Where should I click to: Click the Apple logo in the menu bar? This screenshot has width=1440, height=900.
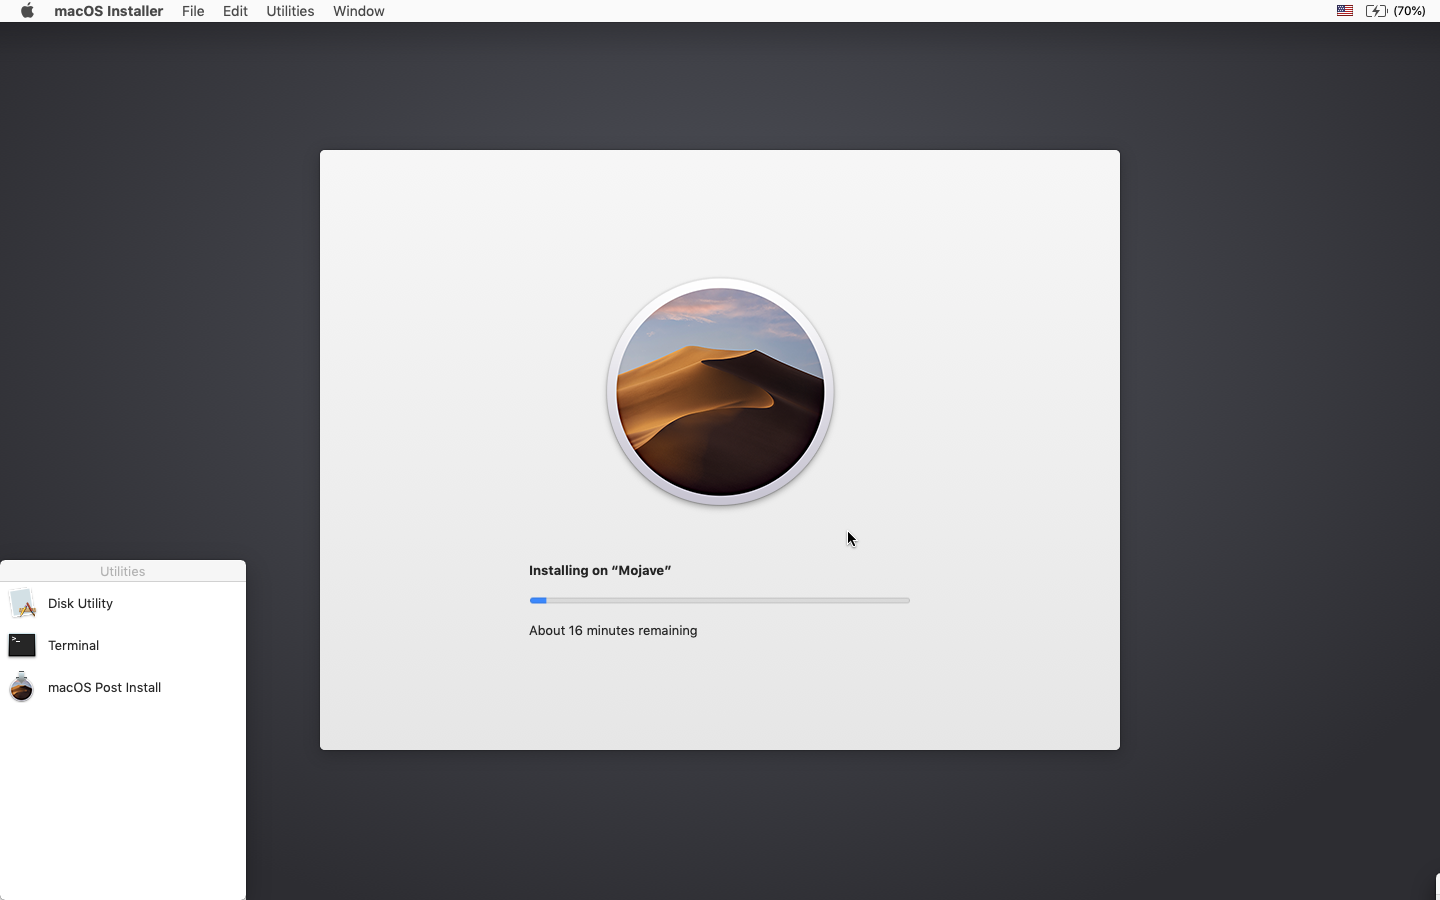coord(25,11)
